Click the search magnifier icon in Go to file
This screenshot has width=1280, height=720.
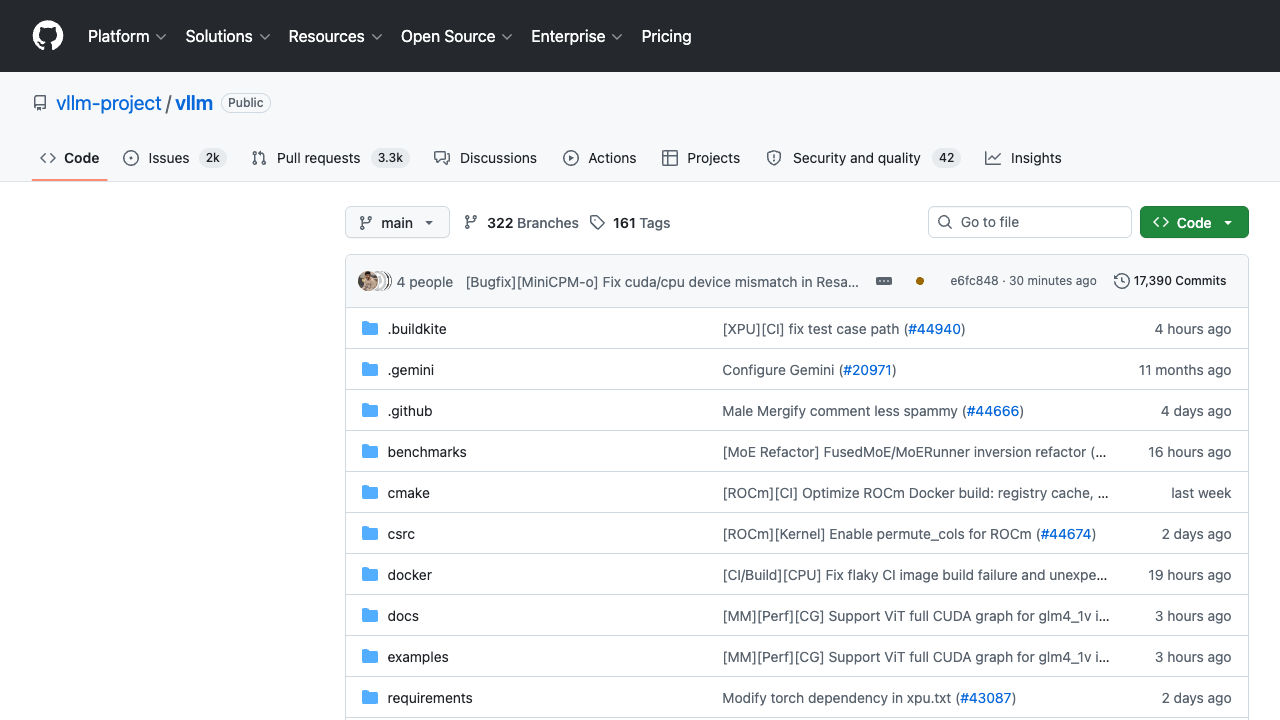point(945,222)
